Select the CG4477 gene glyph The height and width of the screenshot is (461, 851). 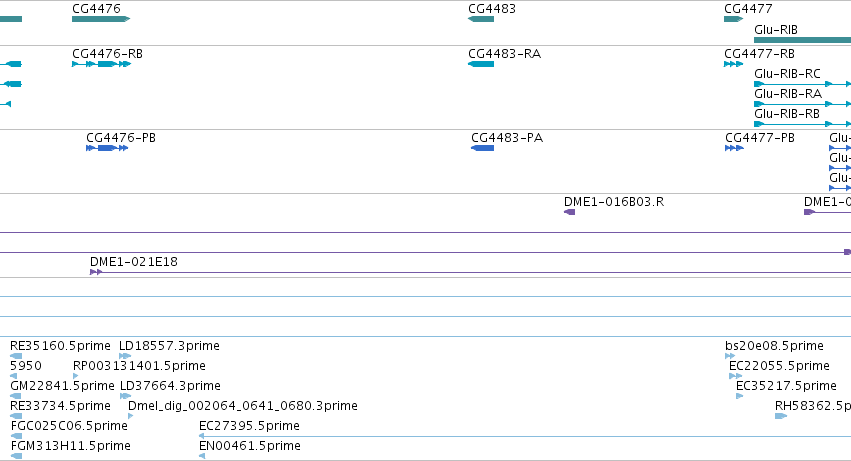point(733,19)
